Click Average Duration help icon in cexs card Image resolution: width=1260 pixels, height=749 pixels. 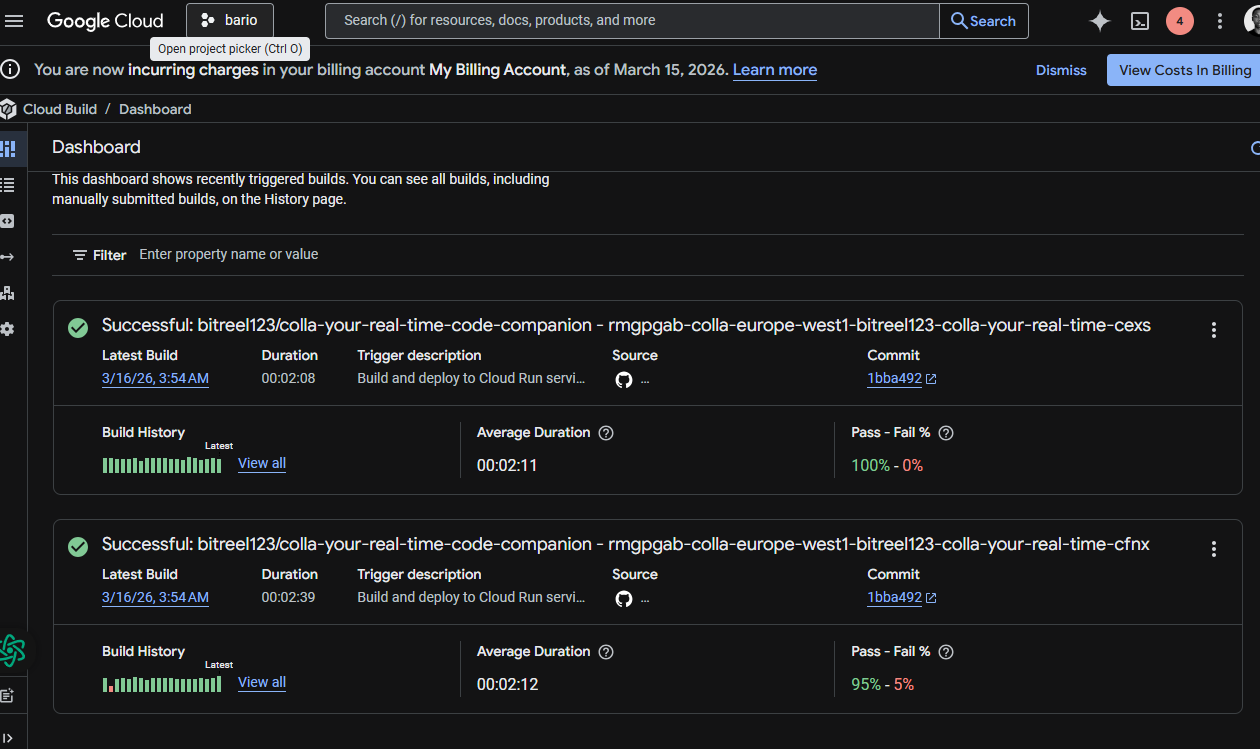coord(606,433)
